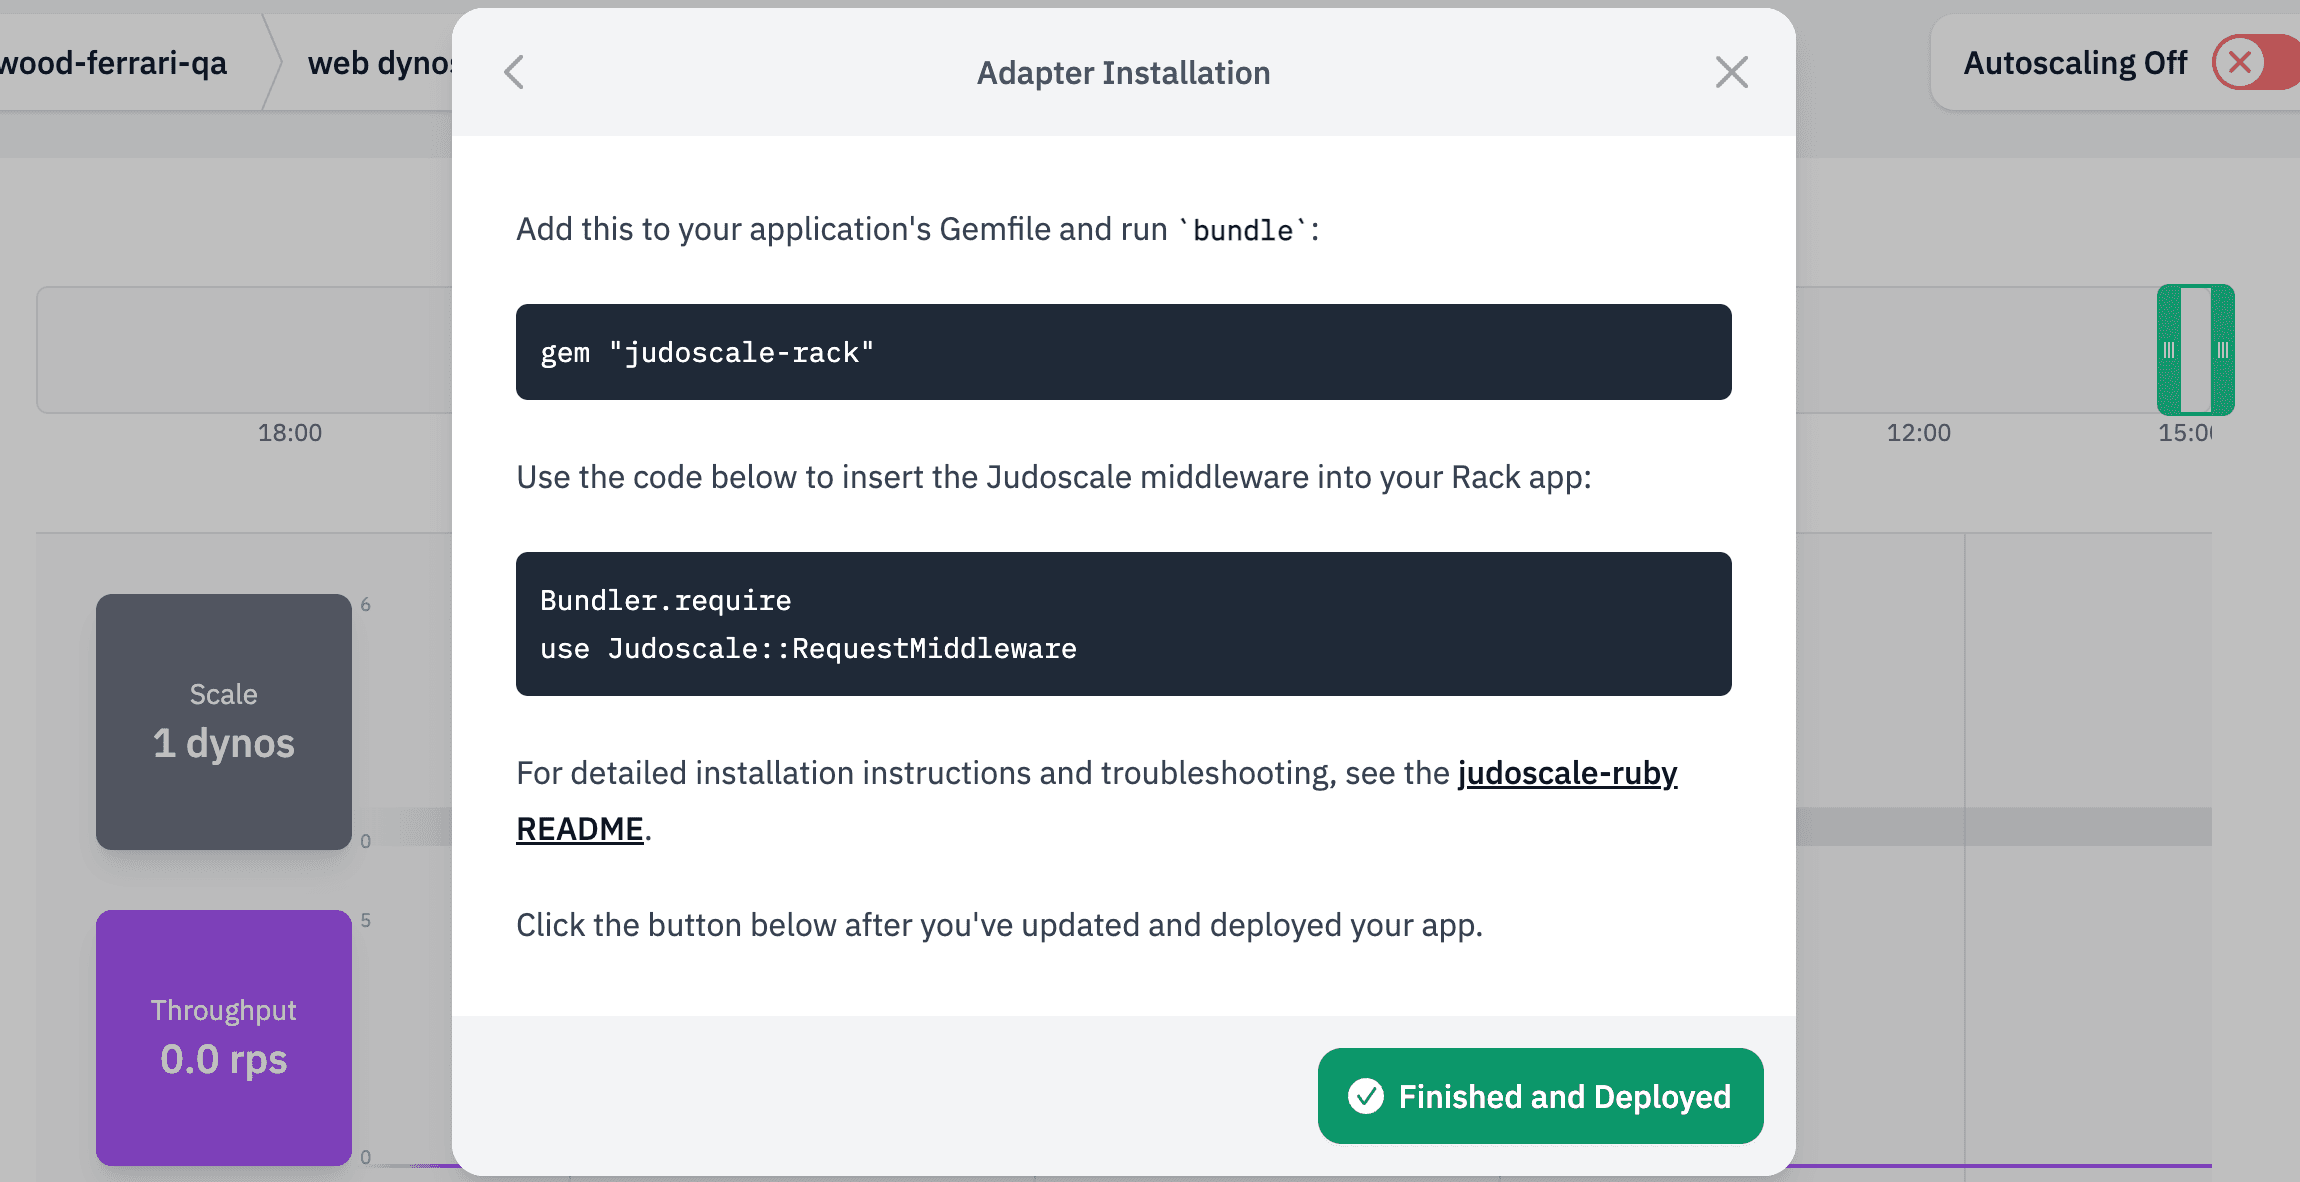Select the gem judoscale-rack code block

tap(1122, 352)
